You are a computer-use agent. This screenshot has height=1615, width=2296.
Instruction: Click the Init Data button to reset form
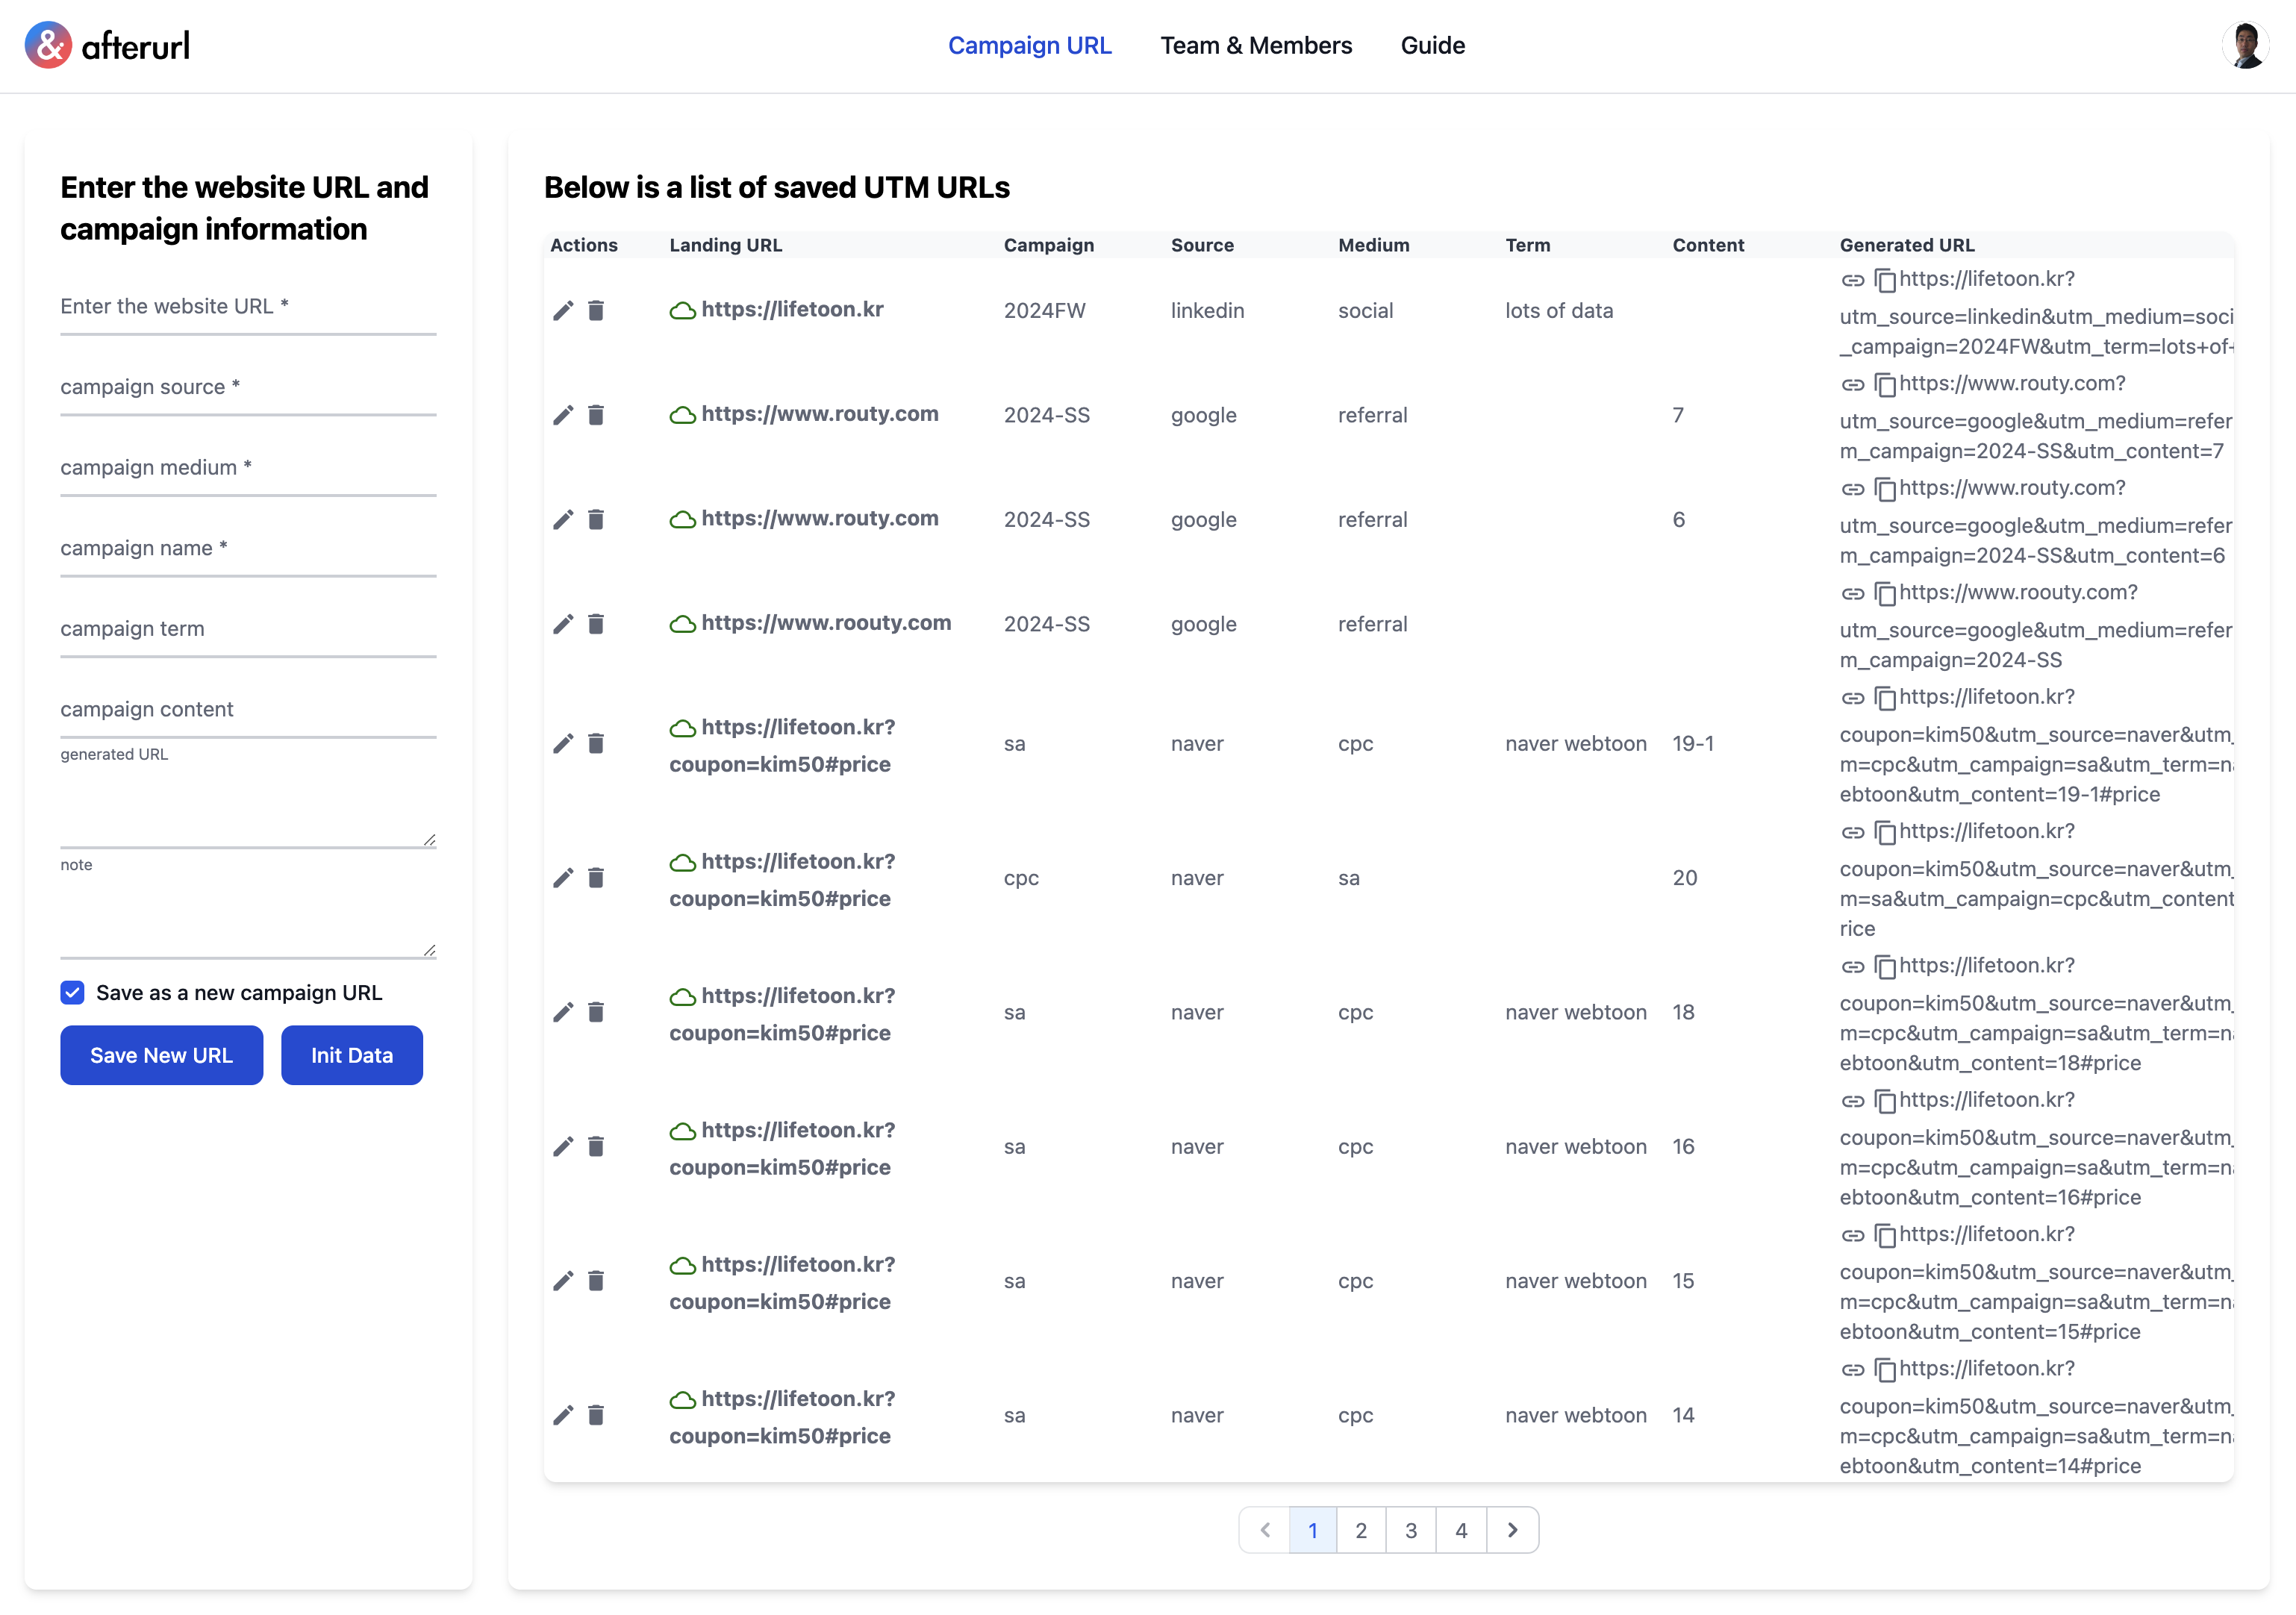pos(352,1054)
